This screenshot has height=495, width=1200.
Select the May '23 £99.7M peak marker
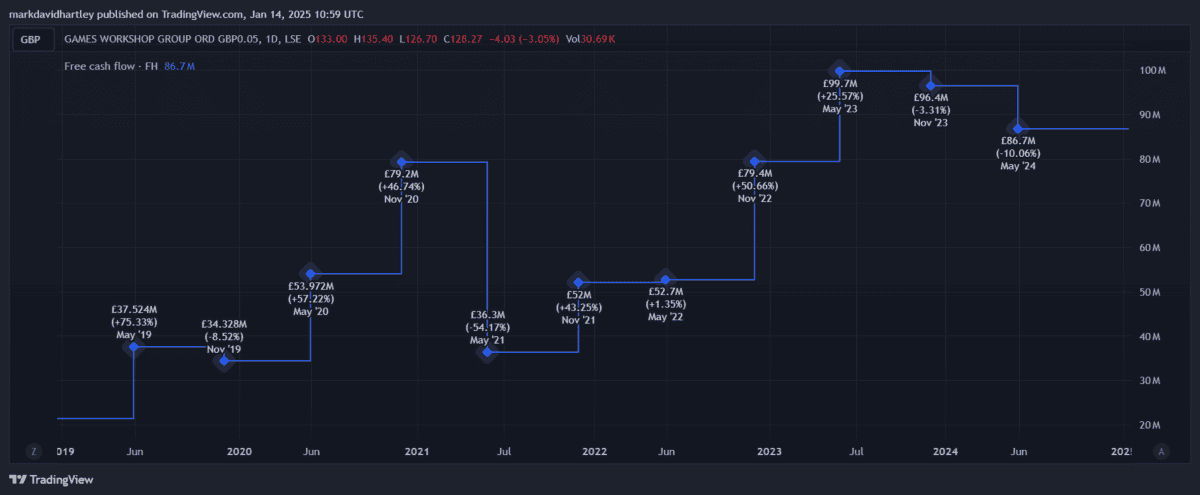840,71
